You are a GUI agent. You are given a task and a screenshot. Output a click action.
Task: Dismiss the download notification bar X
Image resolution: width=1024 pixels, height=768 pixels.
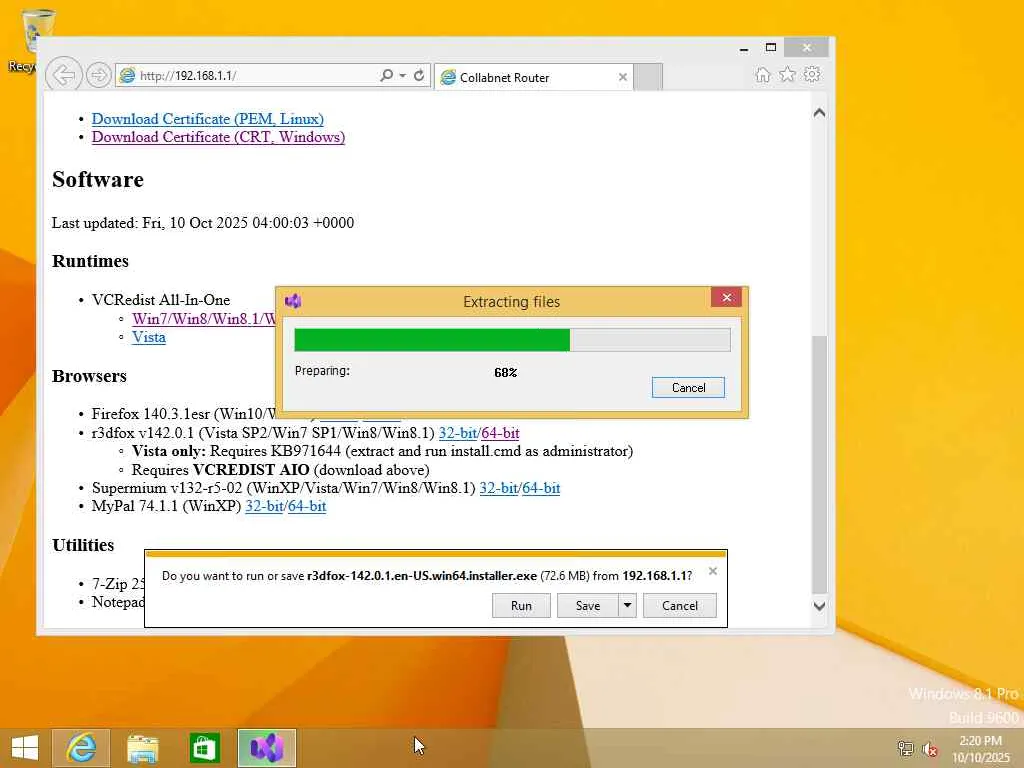[x=713, y=571]
